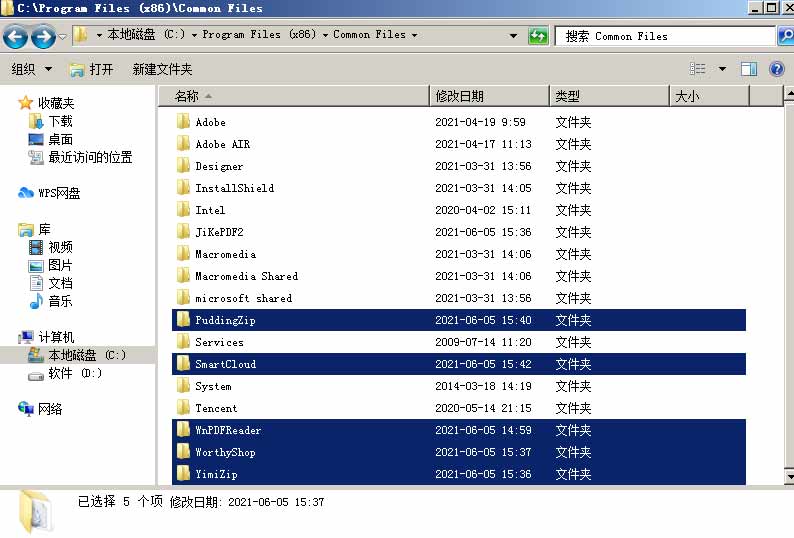
Task: Select the Adobe folder icon
Action: (183, 122)
